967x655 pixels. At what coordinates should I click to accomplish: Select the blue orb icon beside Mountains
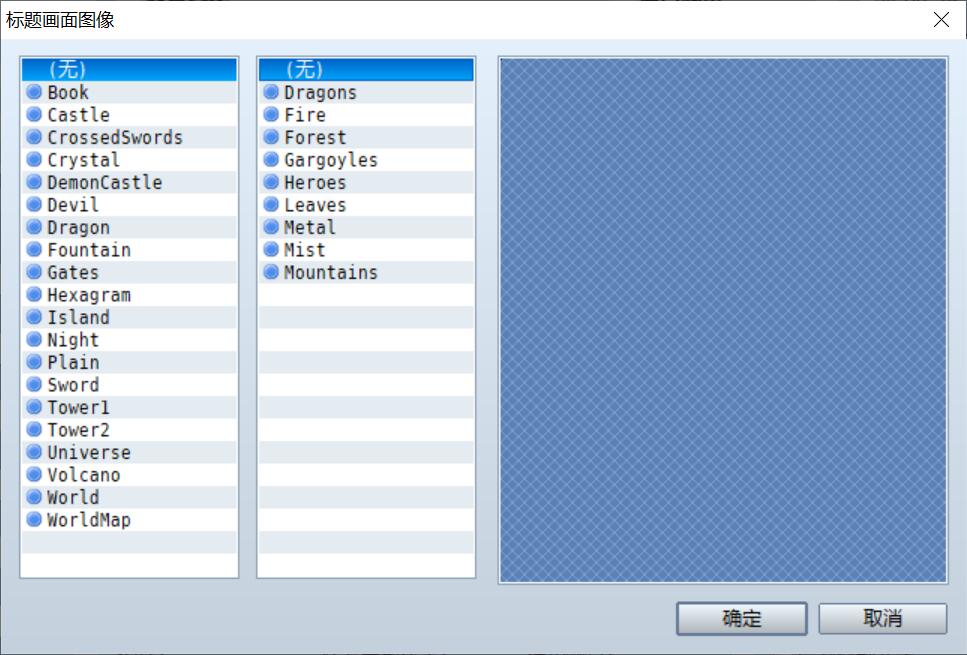271,272
